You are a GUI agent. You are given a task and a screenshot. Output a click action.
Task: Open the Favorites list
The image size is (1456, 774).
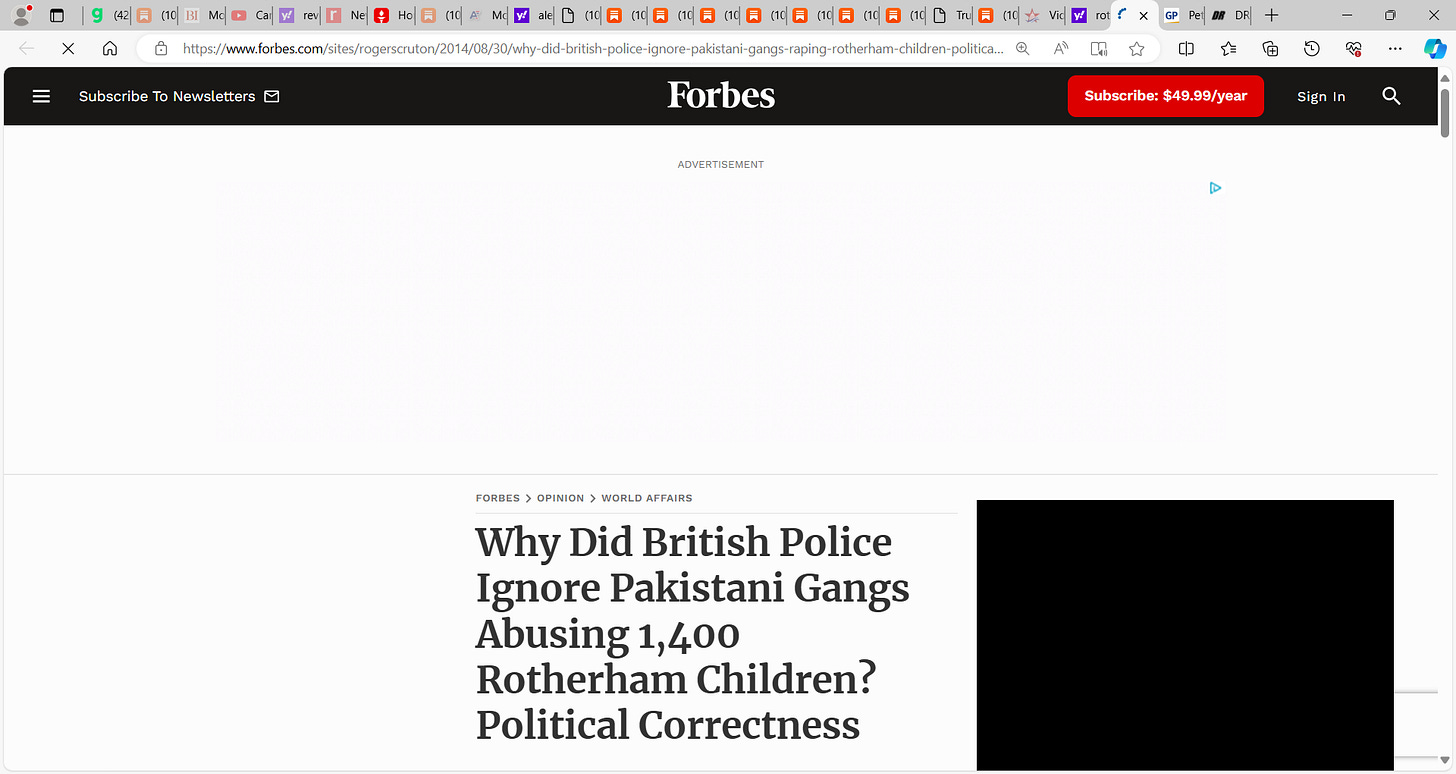click(1228, 48)
